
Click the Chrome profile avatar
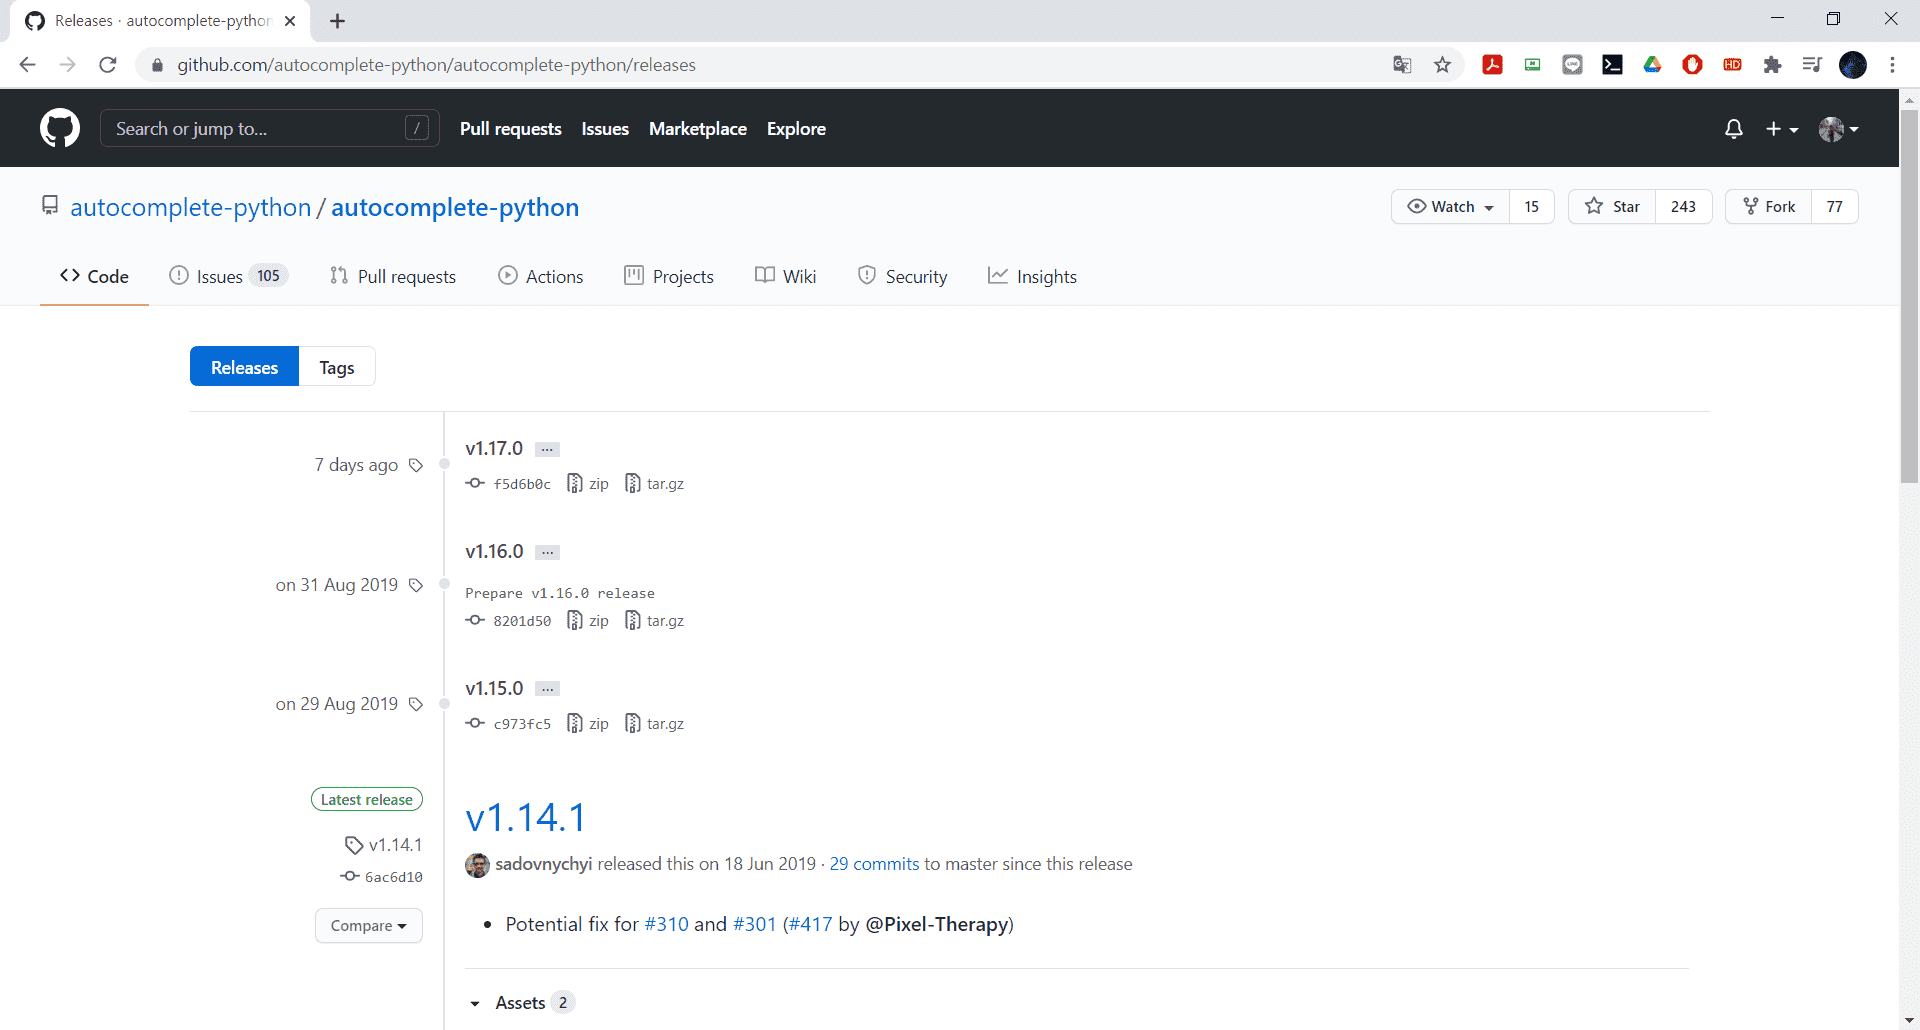coord(1853,65)
